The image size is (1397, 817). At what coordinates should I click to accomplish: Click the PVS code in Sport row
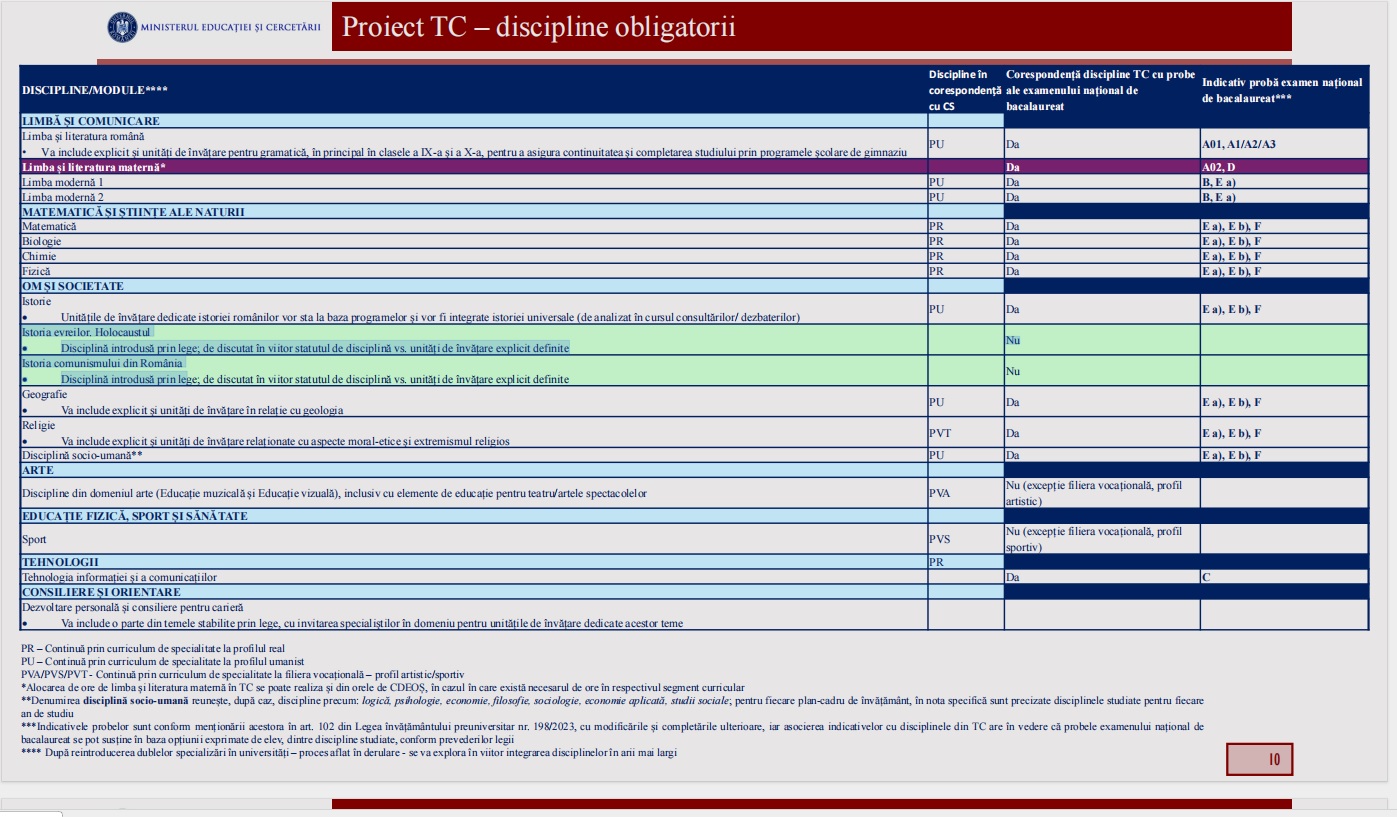940,540
